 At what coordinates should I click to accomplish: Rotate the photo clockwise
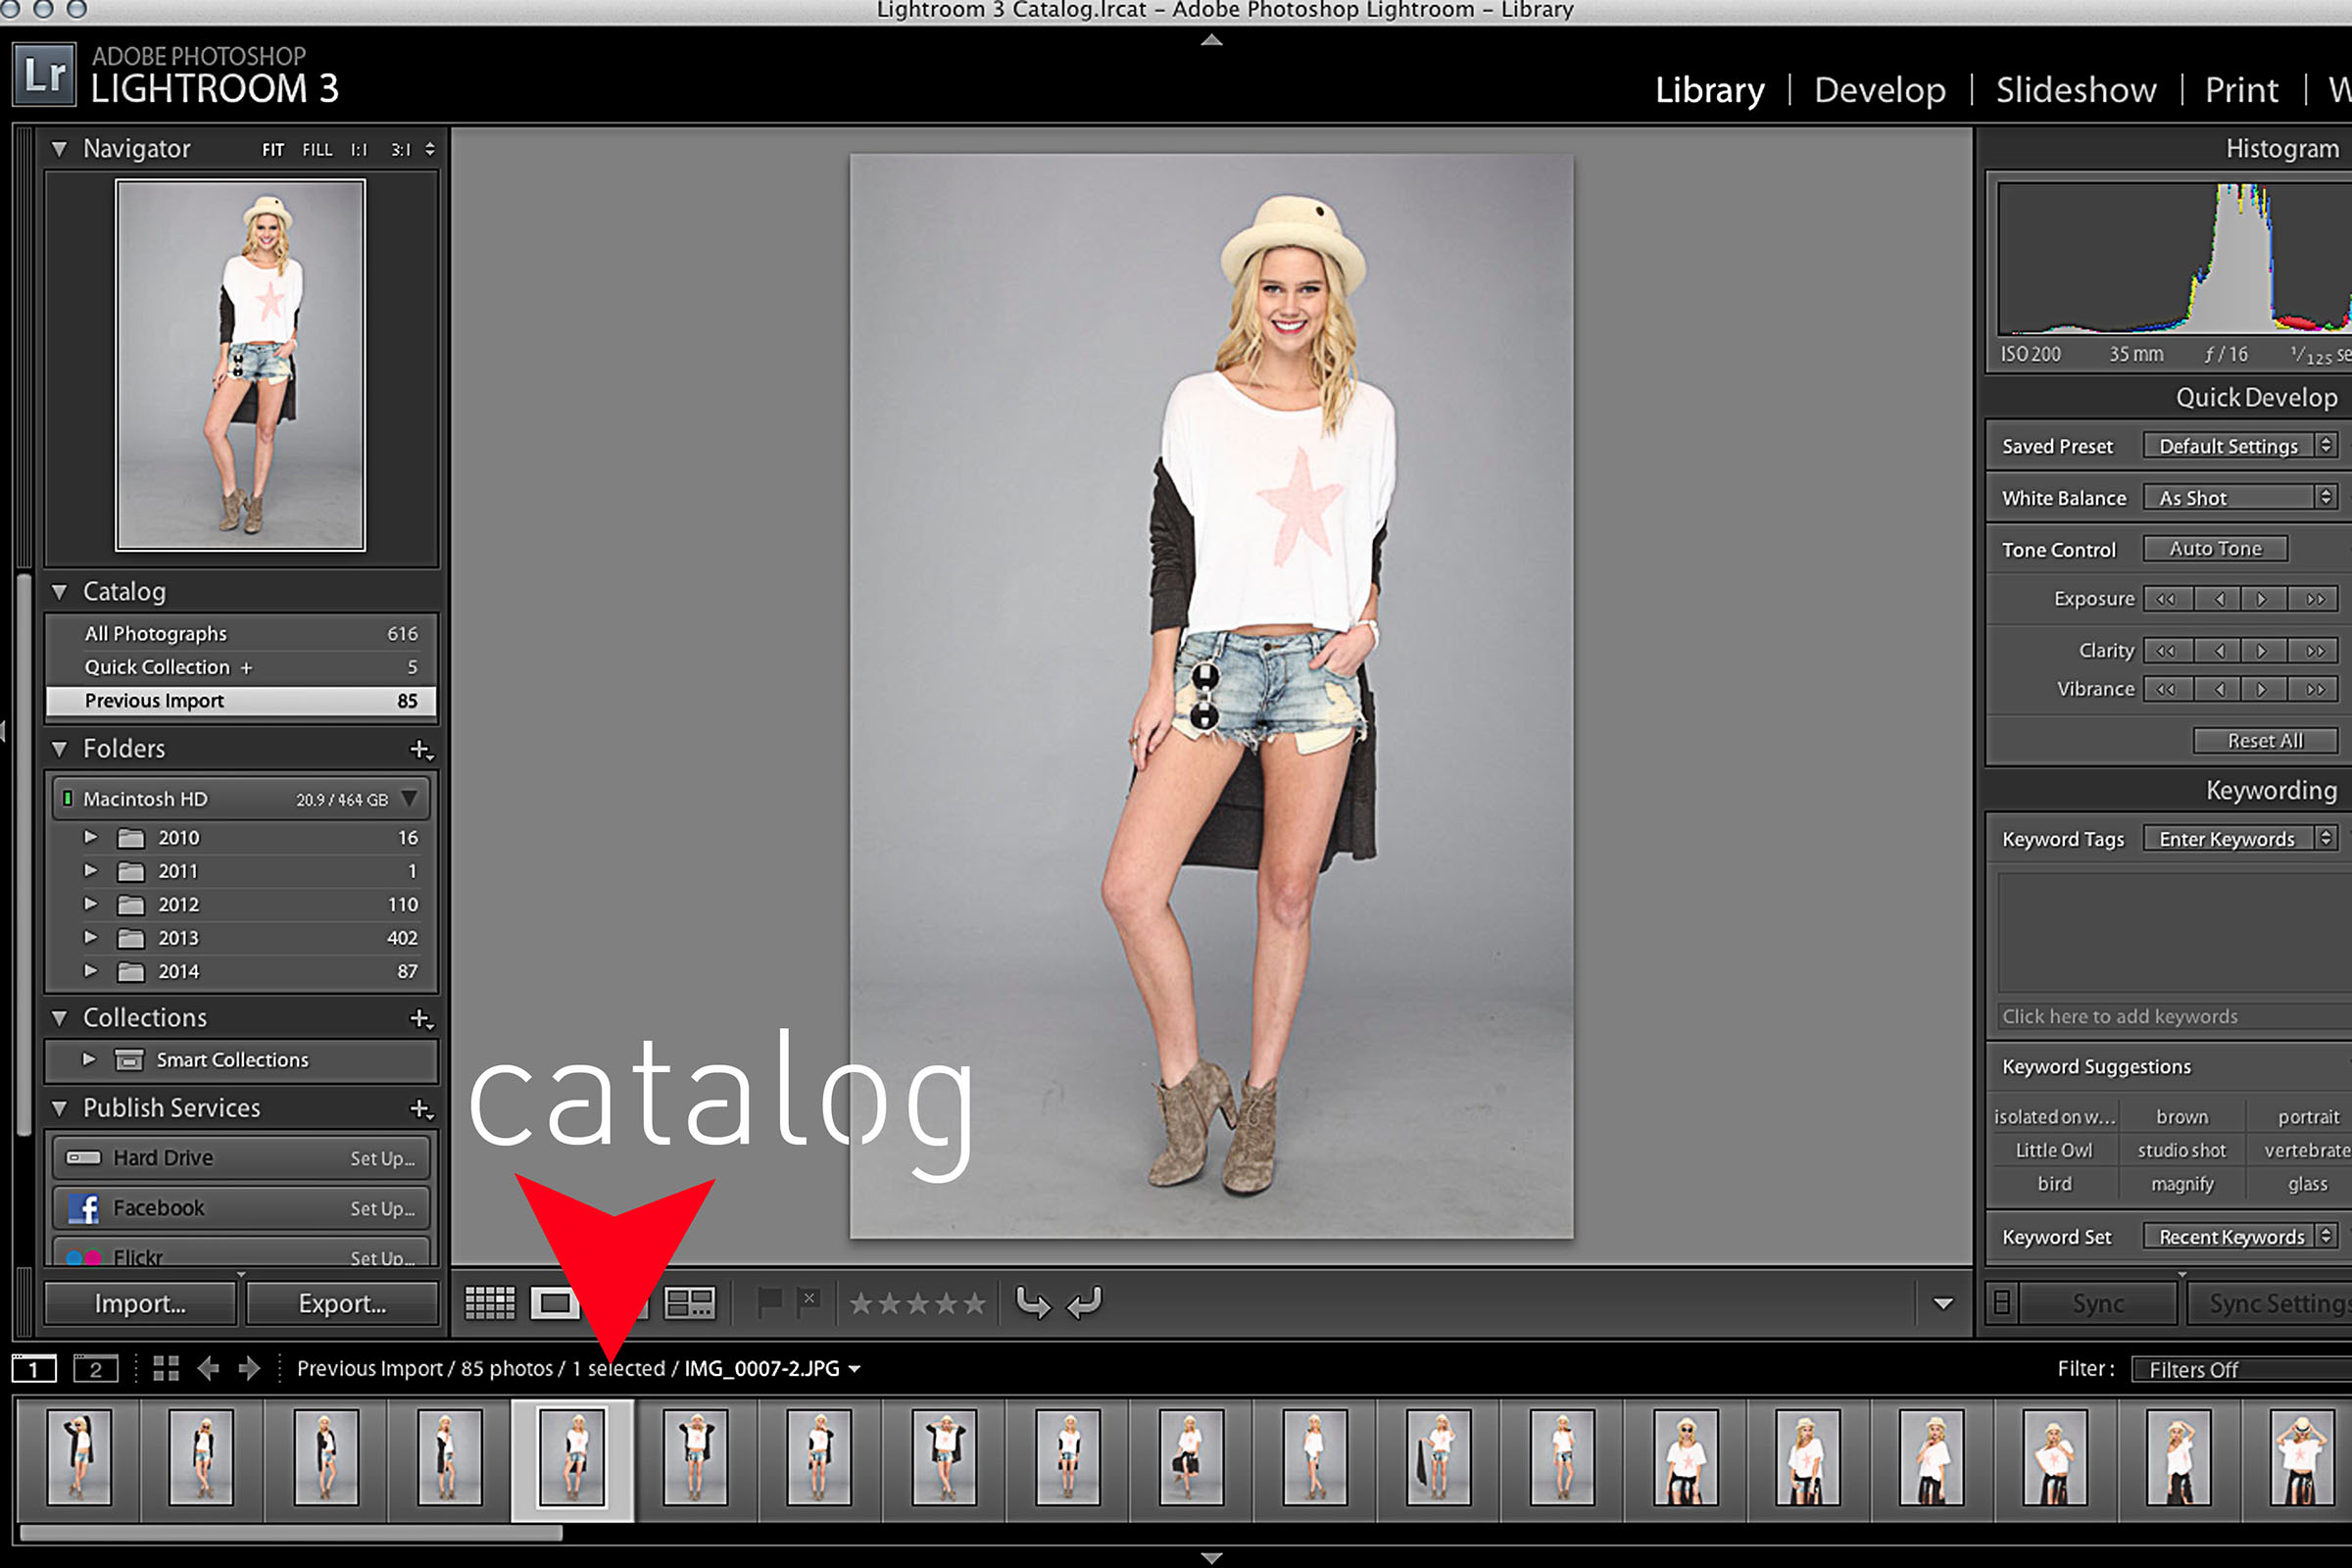tap(1085, 1302)
